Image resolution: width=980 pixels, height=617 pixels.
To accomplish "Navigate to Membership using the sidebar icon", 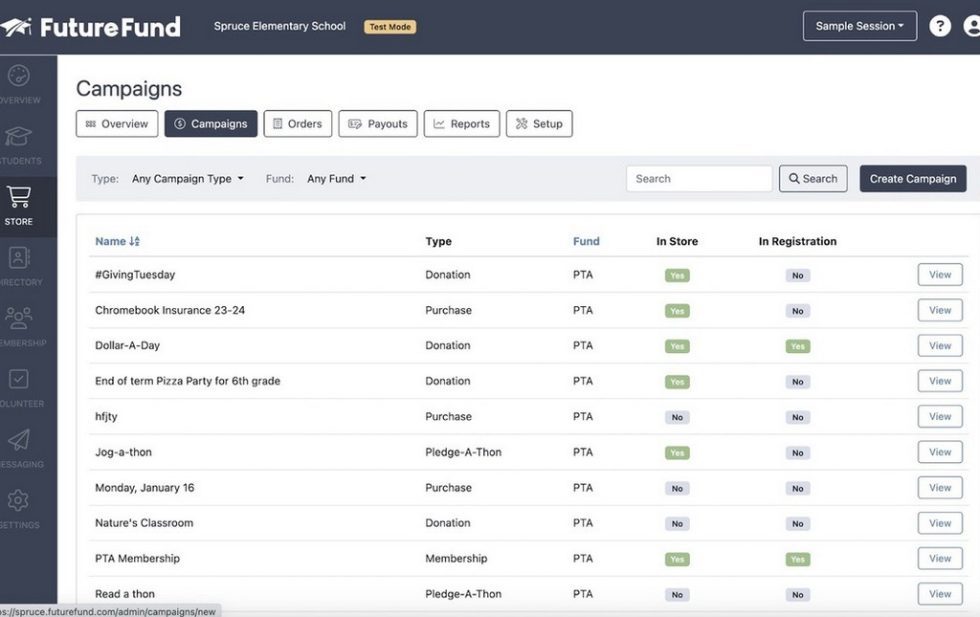I will coord(17,319).
